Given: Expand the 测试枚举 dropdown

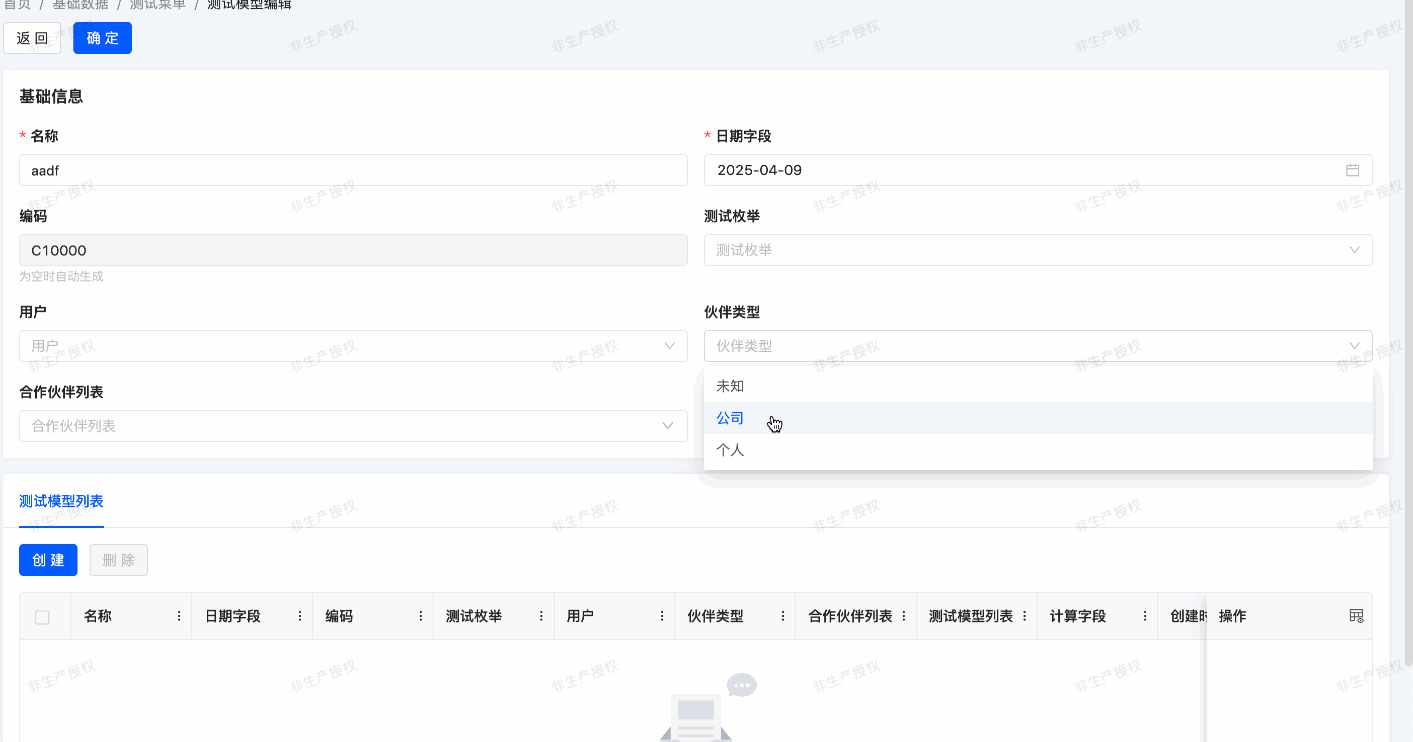Looking at the screenshot, I should [1037, 250].
